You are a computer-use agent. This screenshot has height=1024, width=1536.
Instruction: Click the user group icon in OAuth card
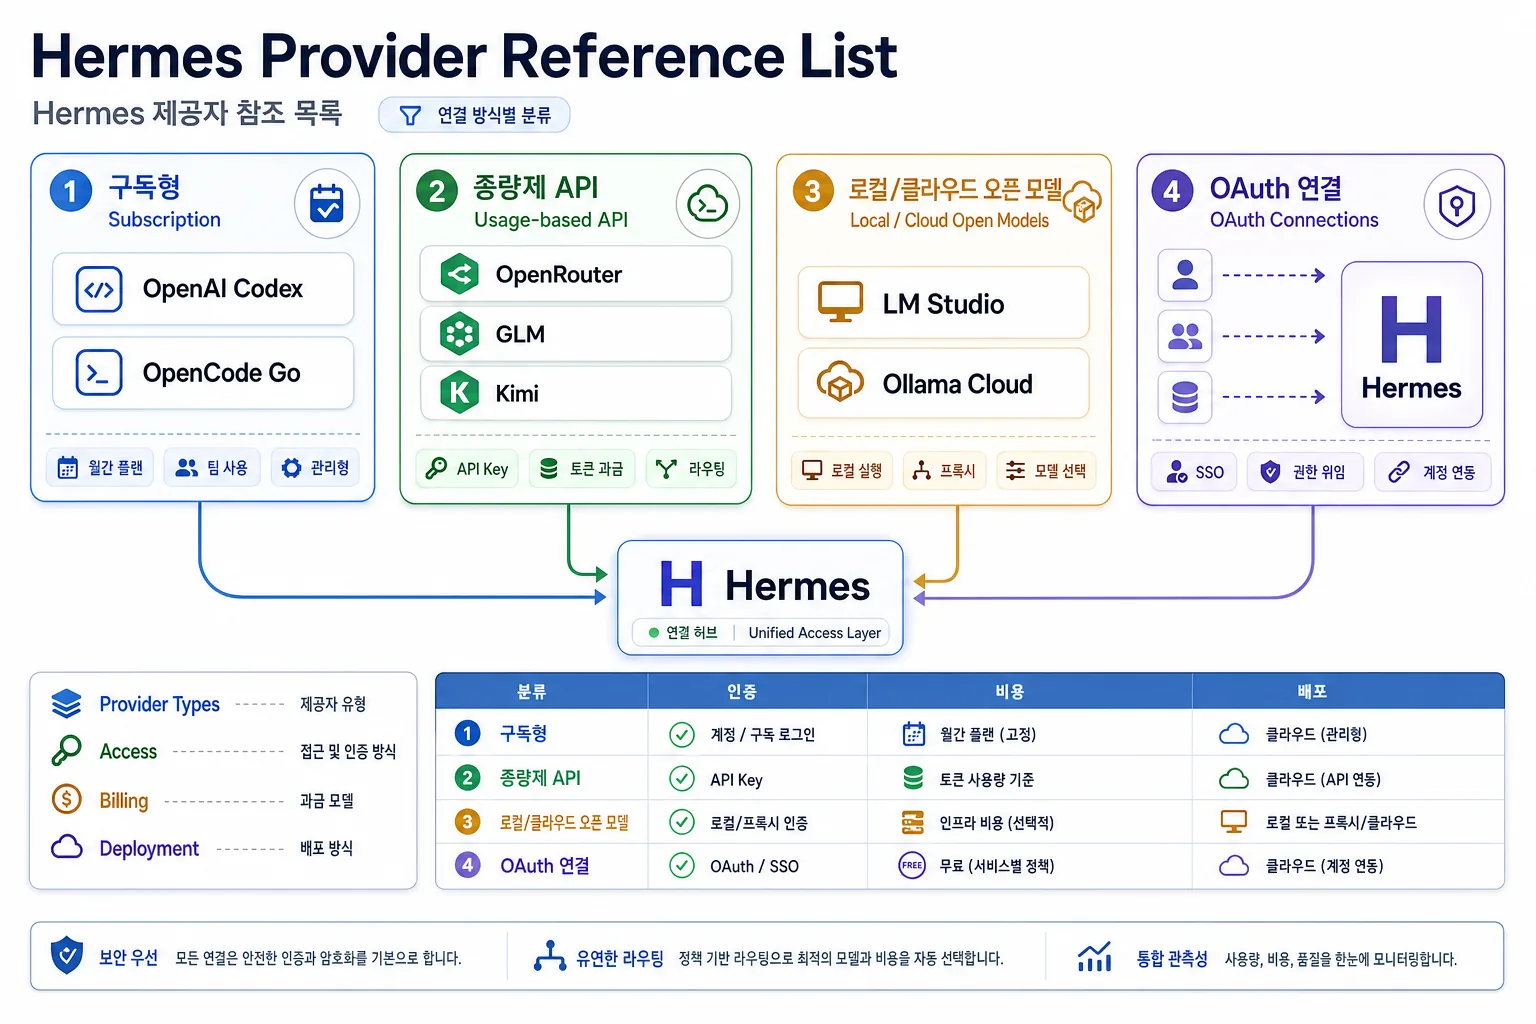click(x=1185, y=336)
